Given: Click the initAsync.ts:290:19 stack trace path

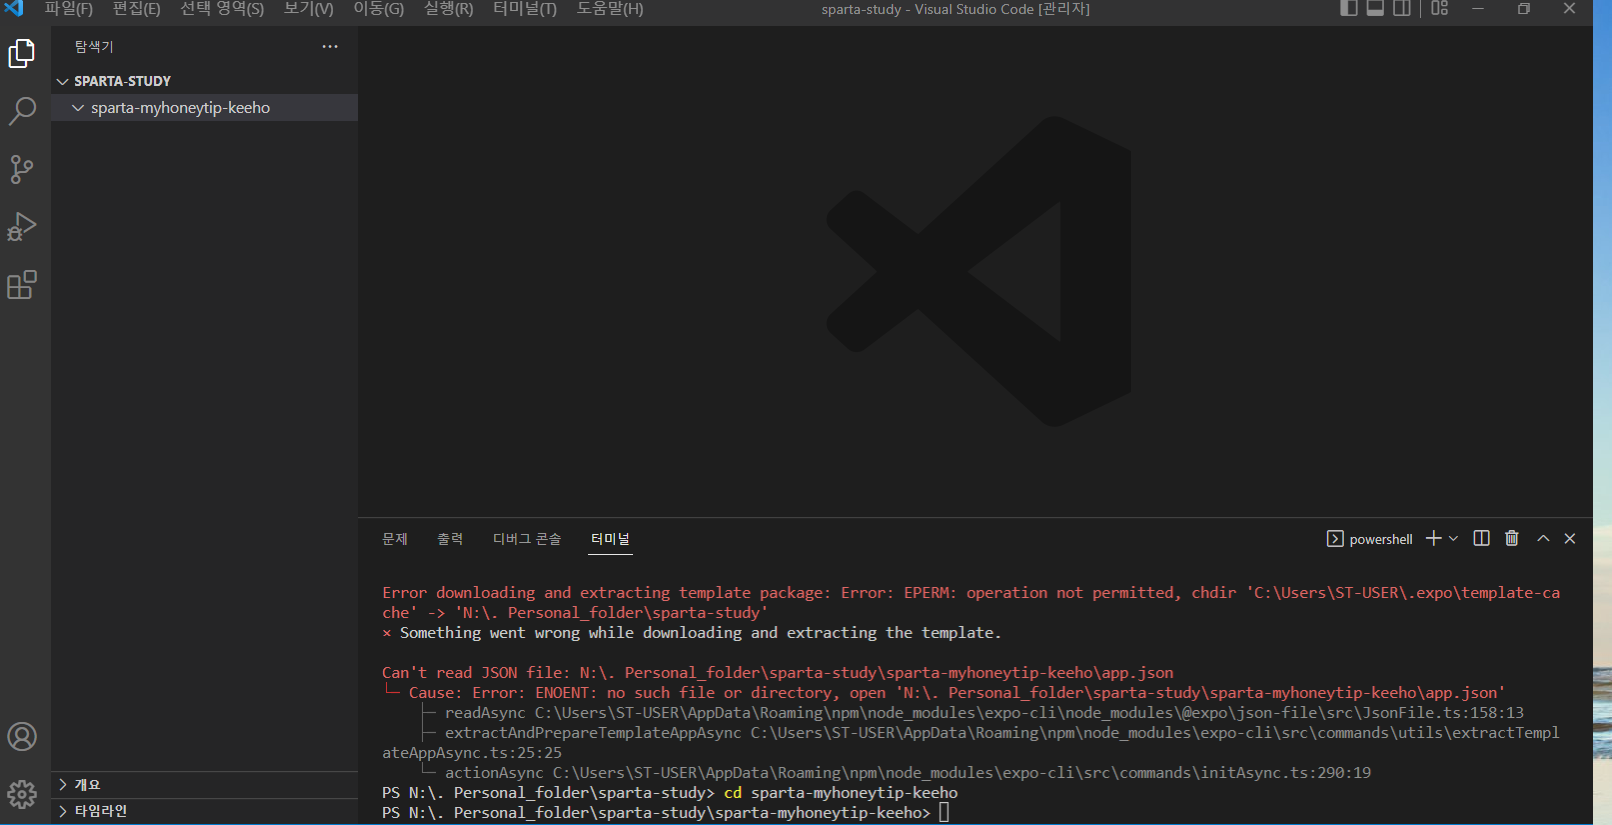Looking at the screenshot, I should pos(962,773).
